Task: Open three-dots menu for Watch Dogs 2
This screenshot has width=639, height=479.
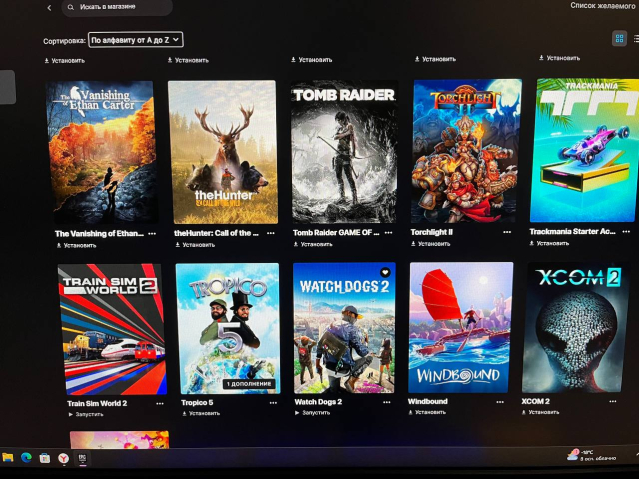Action: [387, 402]
